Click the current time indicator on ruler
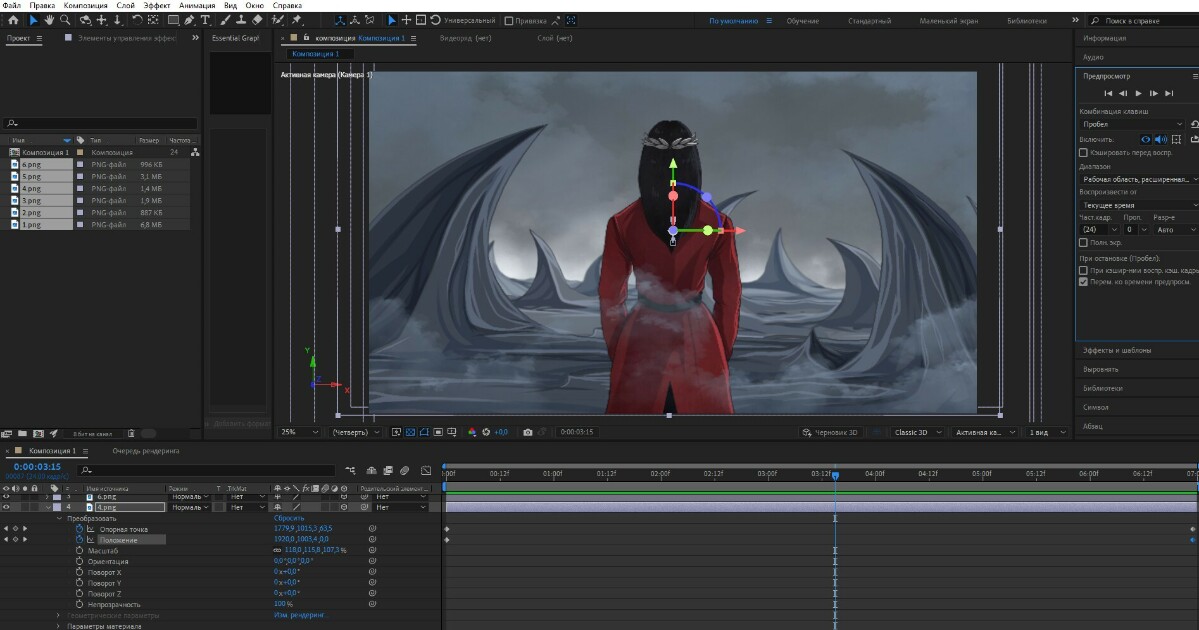Image resolution: width=1199 pixels, height=630 pixels. point(835,475)
